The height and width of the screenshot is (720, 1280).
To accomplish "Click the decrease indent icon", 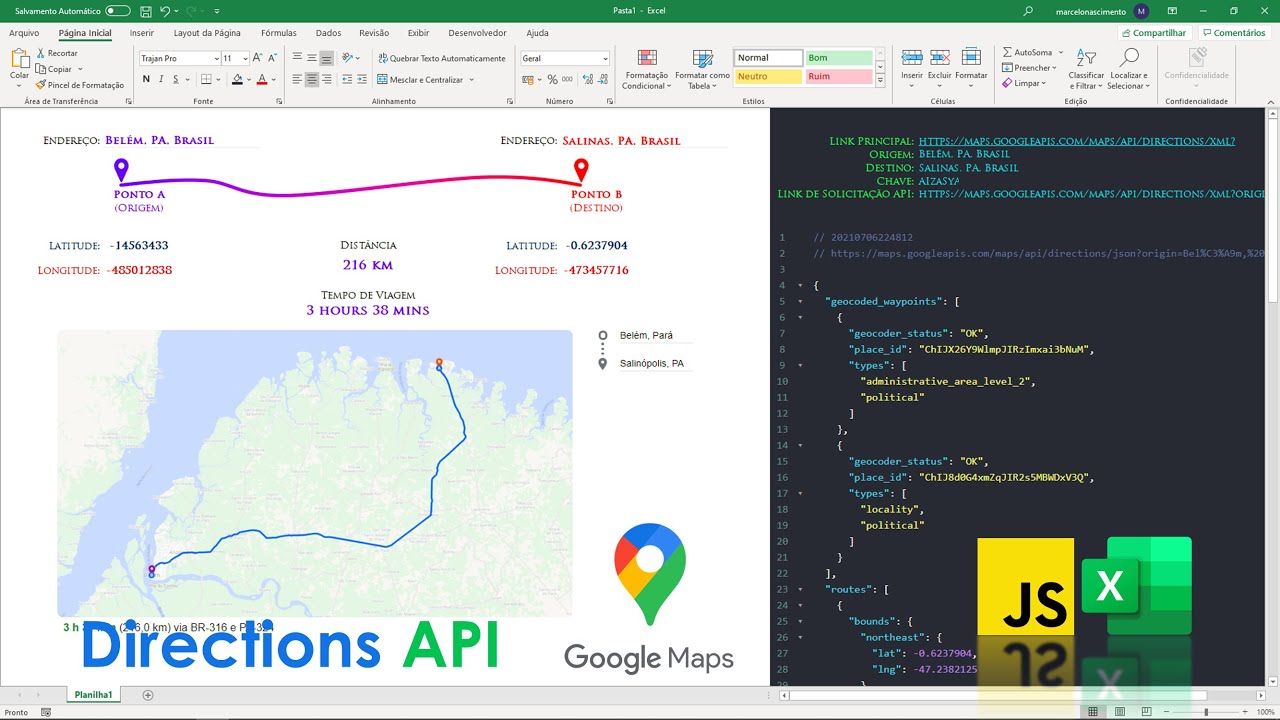I will click(346, 79).
